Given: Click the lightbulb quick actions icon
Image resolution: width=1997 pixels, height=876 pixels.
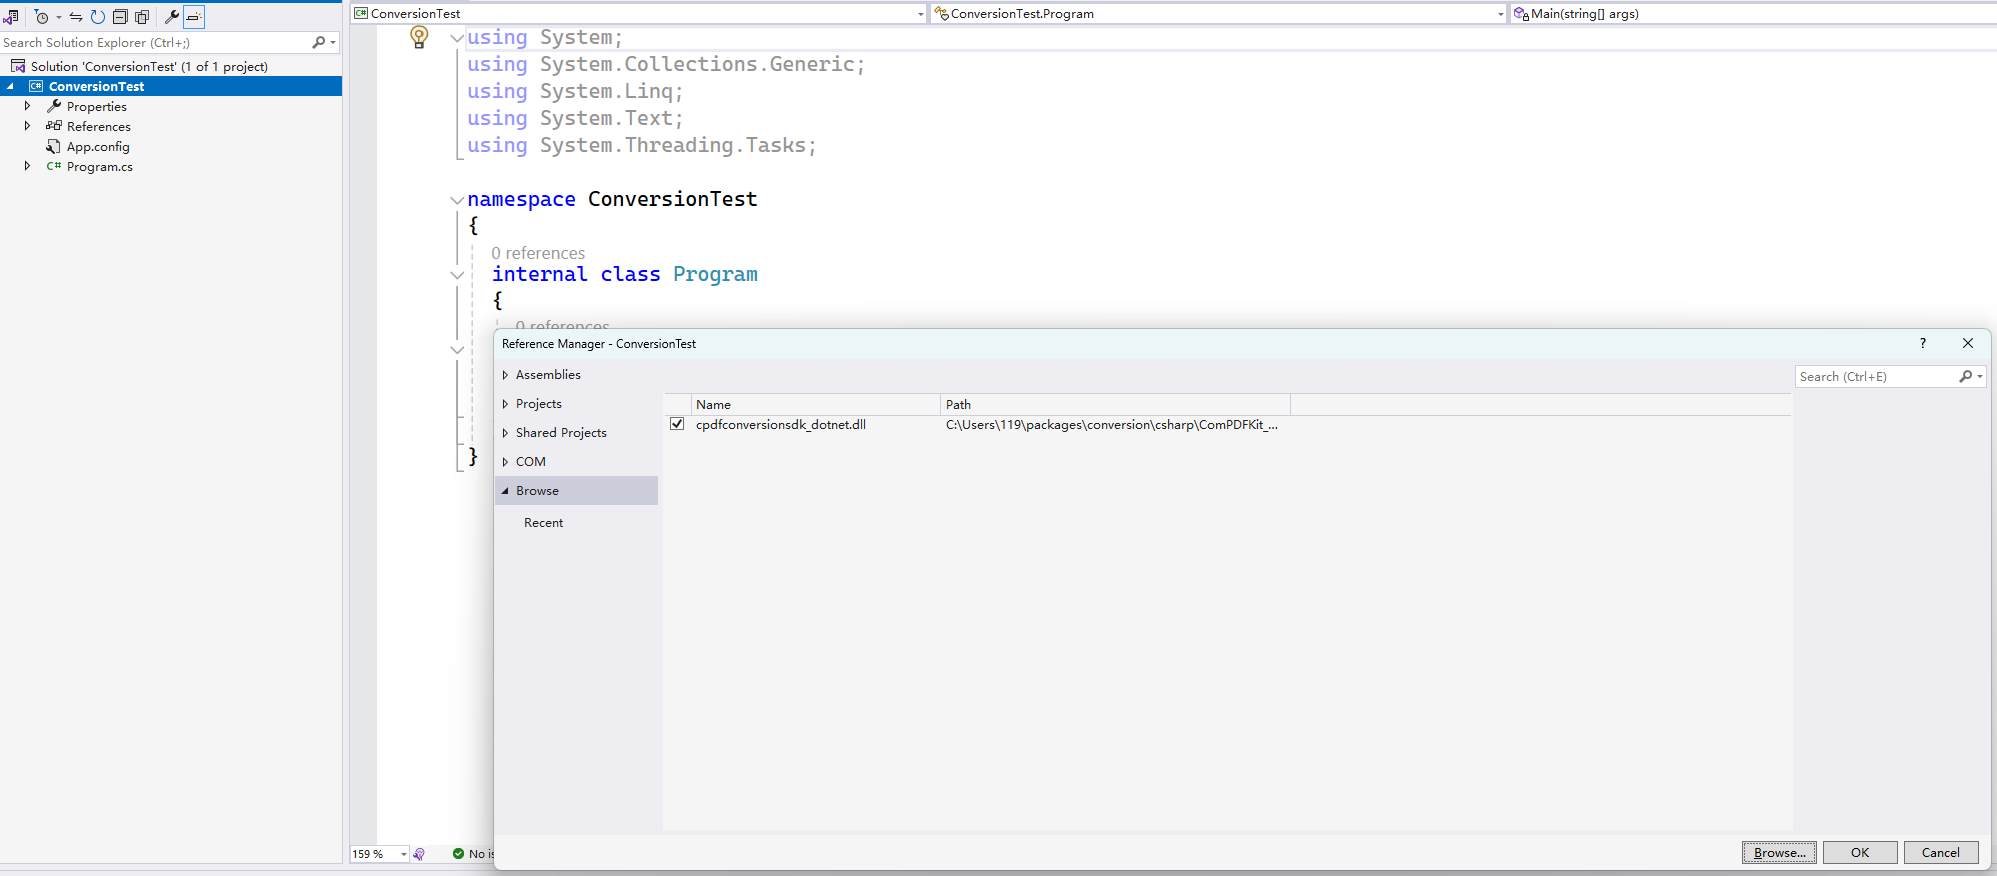Looking at the screenshot, I should tap(419, 38).
